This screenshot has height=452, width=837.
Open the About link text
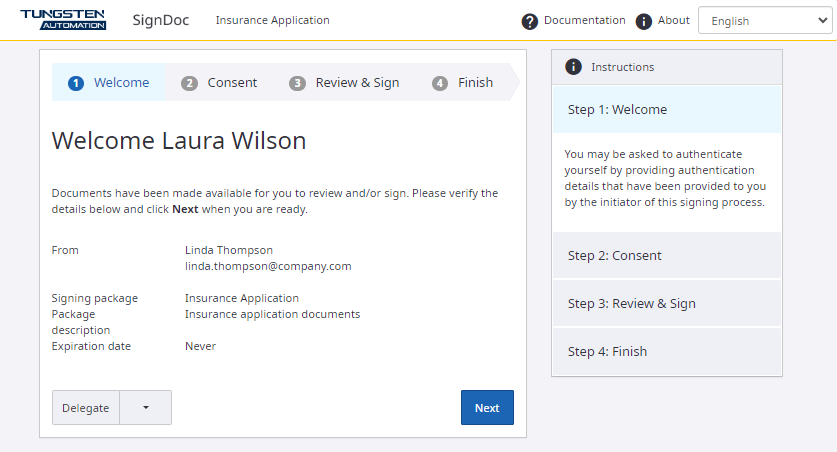[674, 21]
